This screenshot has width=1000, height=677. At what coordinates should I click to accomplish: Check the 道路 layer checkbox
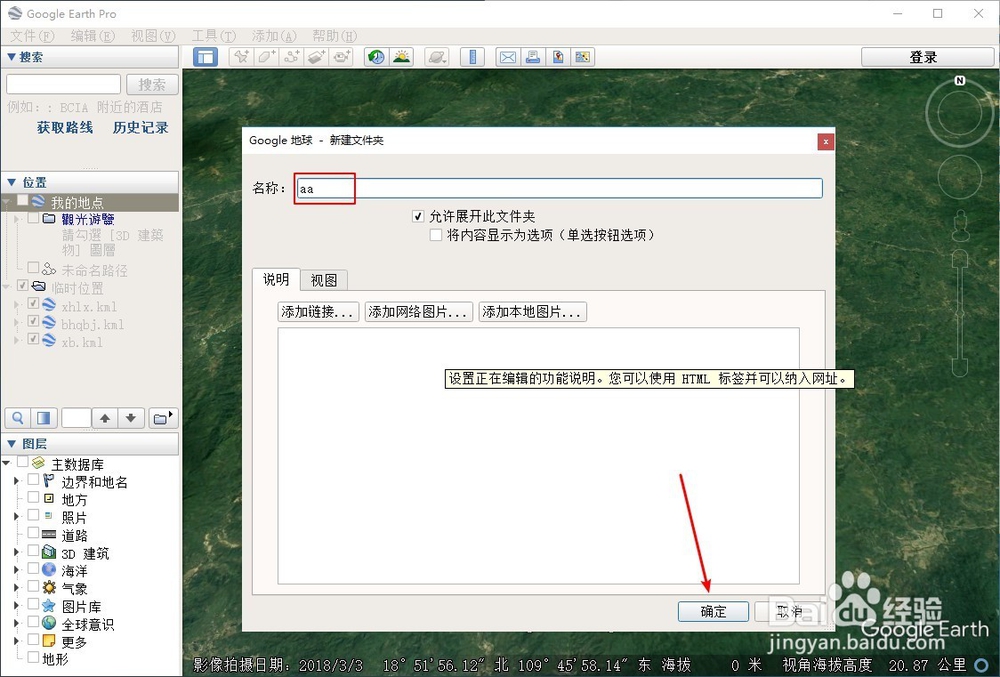click(x=33, y=532)
